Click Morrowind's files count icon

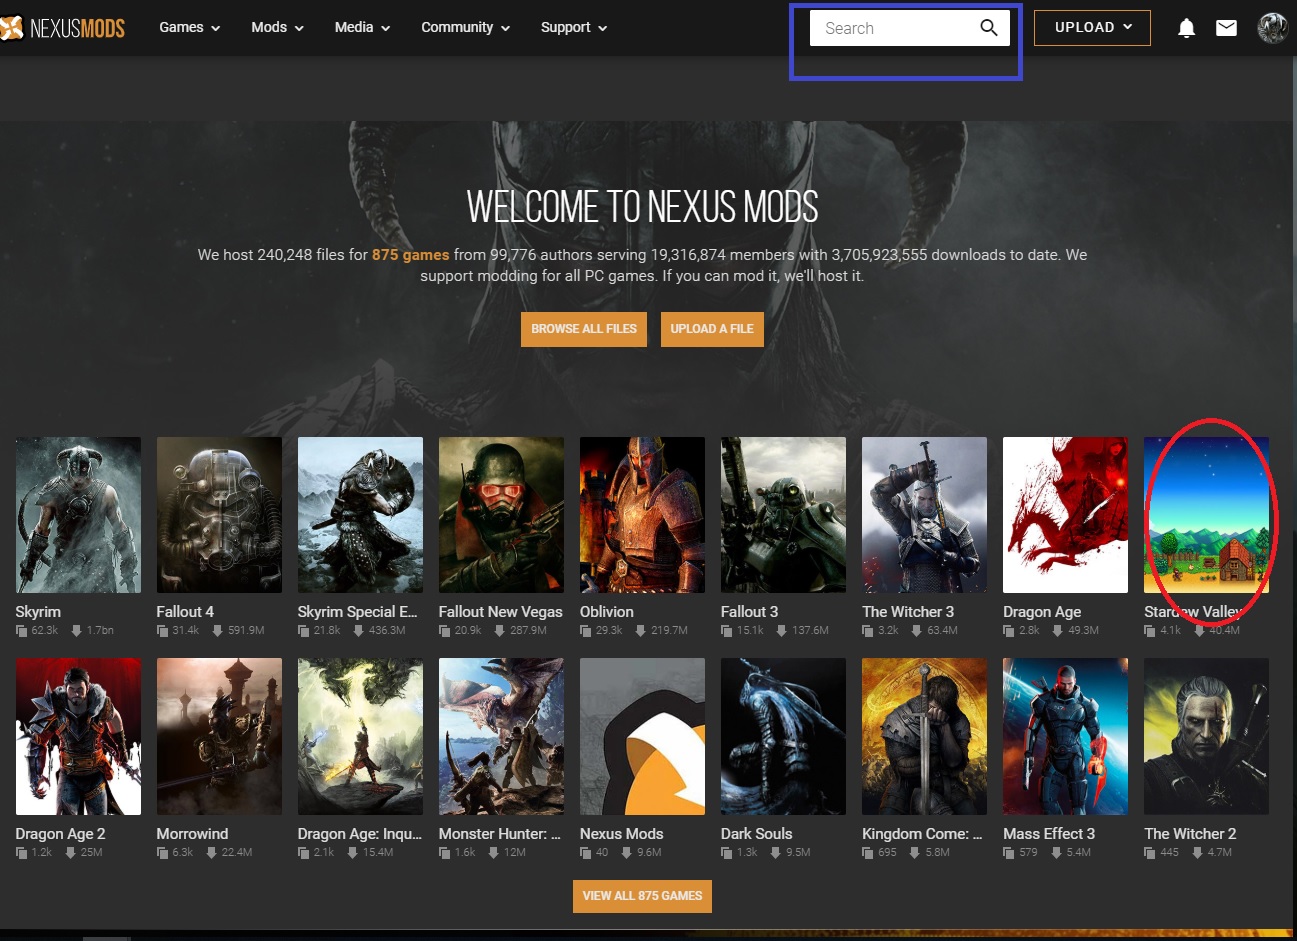pos(163,853)
